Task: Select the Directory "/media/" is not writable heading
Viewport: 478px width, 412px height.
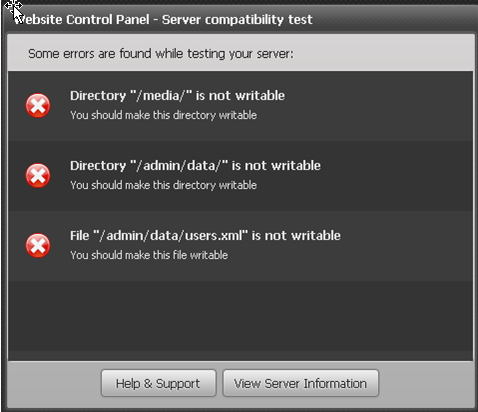Action: click(x=177, y=96)
